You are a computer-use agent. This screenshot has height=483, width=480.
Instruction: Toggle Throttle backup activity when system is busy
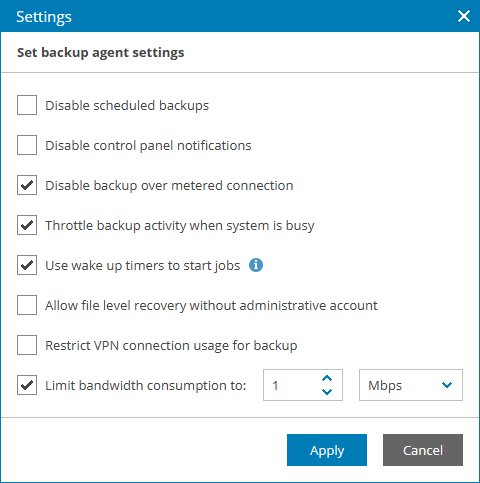tap(27, 225)
